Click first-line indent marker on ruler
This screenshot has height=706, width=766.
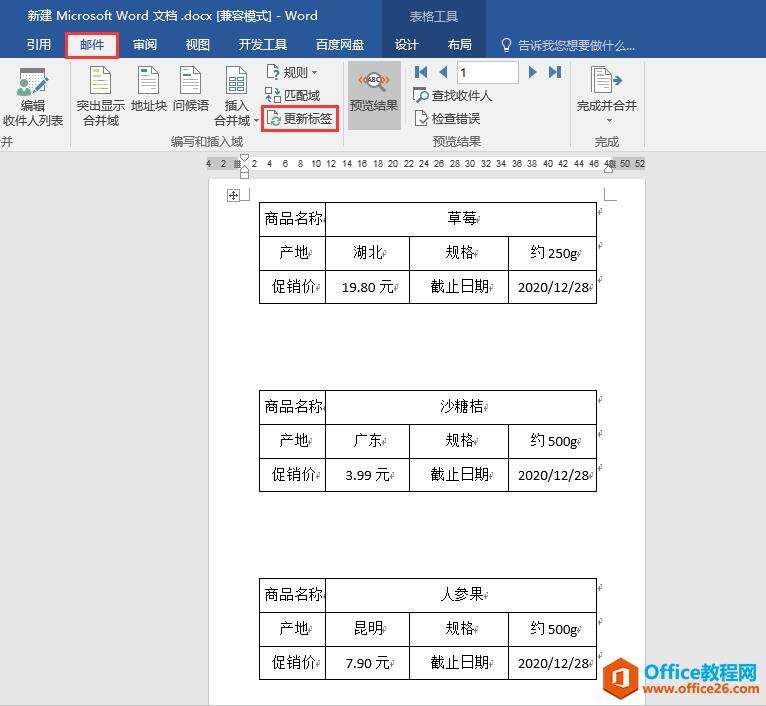[244, 157]
